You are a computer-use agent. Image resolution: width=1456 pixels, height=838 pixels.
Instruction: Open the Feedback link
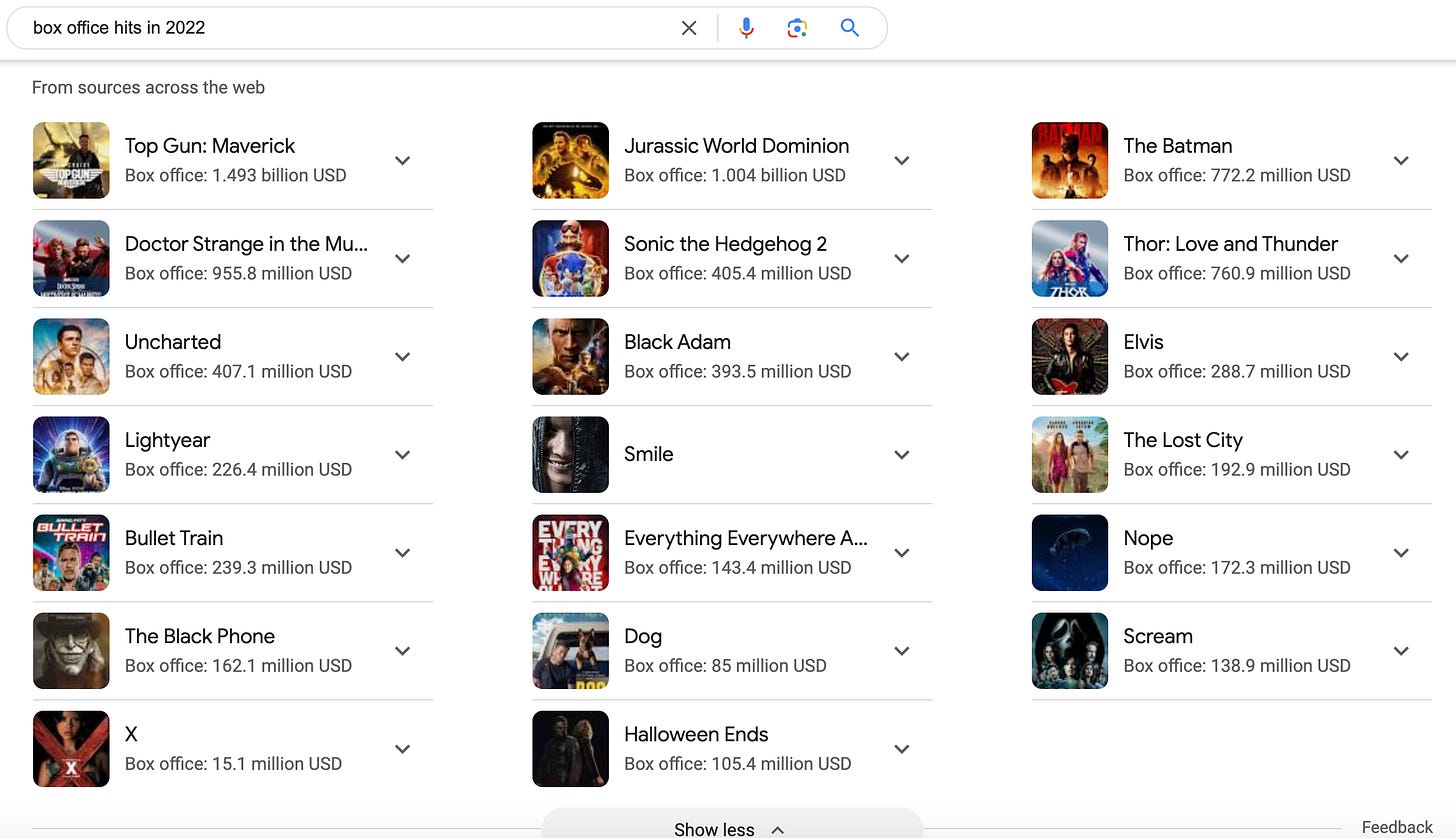(x=1397, y=827)
